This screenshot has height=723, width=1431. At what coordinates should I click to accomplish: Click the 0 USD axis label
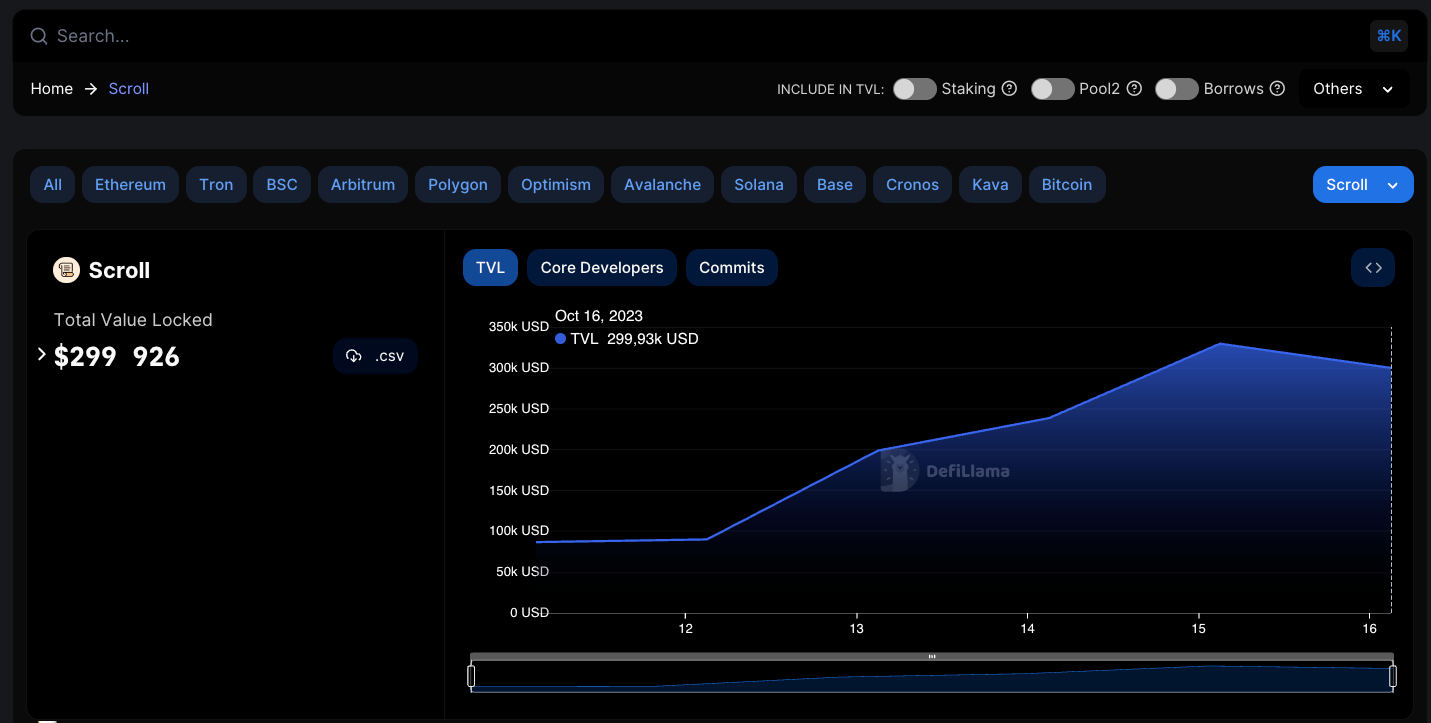530,612
